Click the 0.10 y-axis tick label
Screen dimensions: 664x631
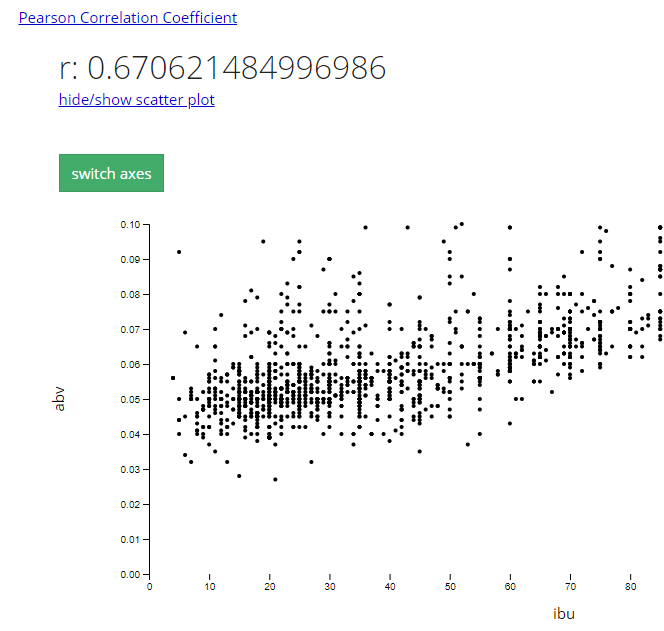click(x=130, y=224)
